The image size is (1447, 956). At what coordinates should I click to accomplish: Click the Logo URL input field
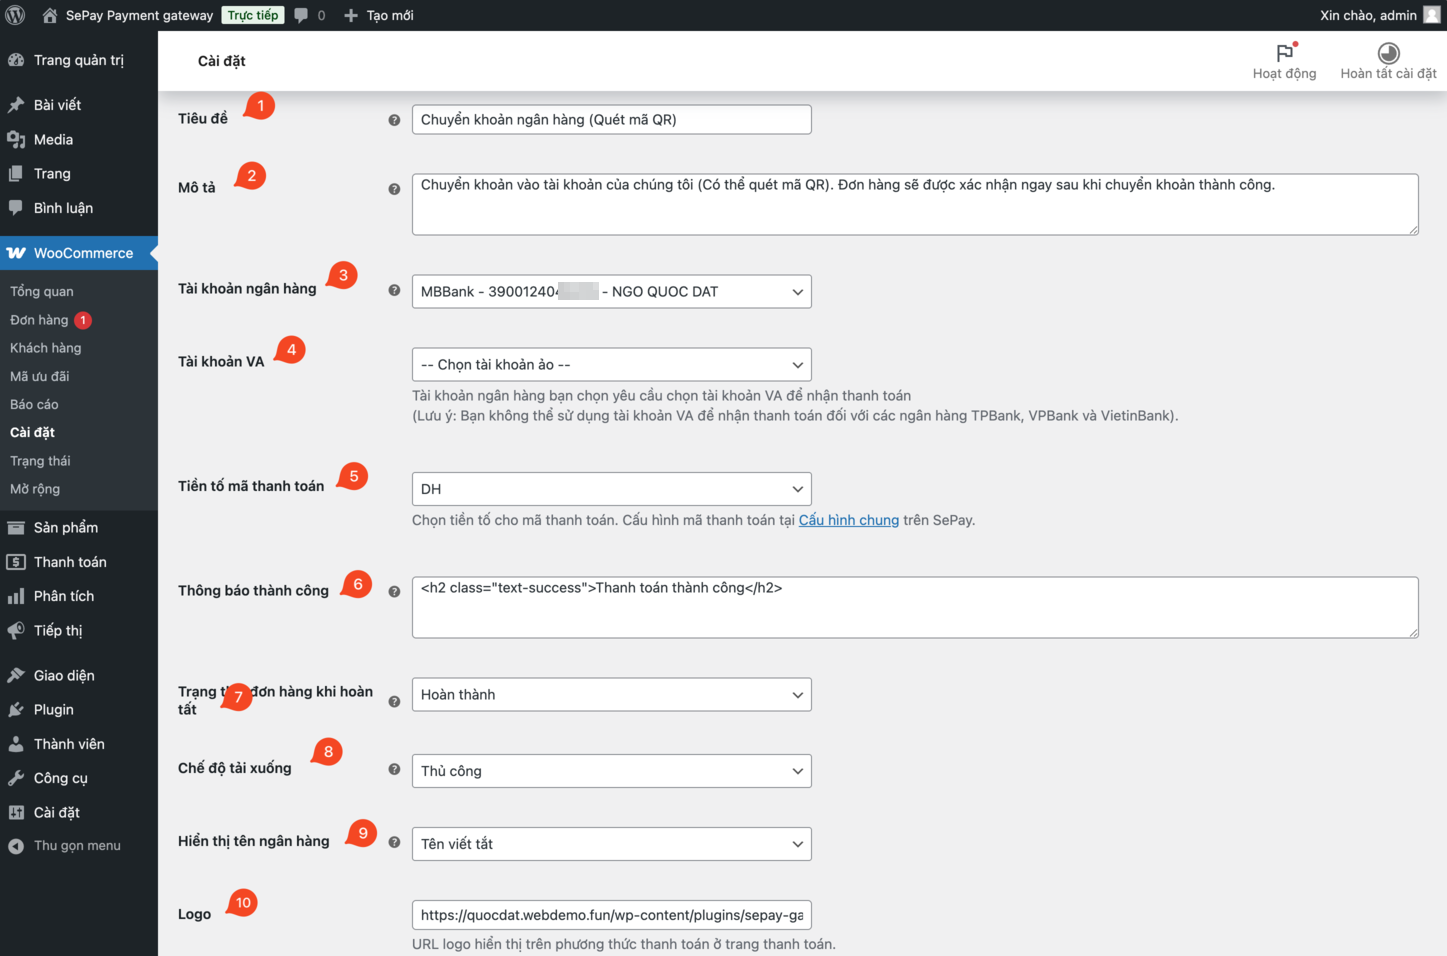(x=611, y=915)
